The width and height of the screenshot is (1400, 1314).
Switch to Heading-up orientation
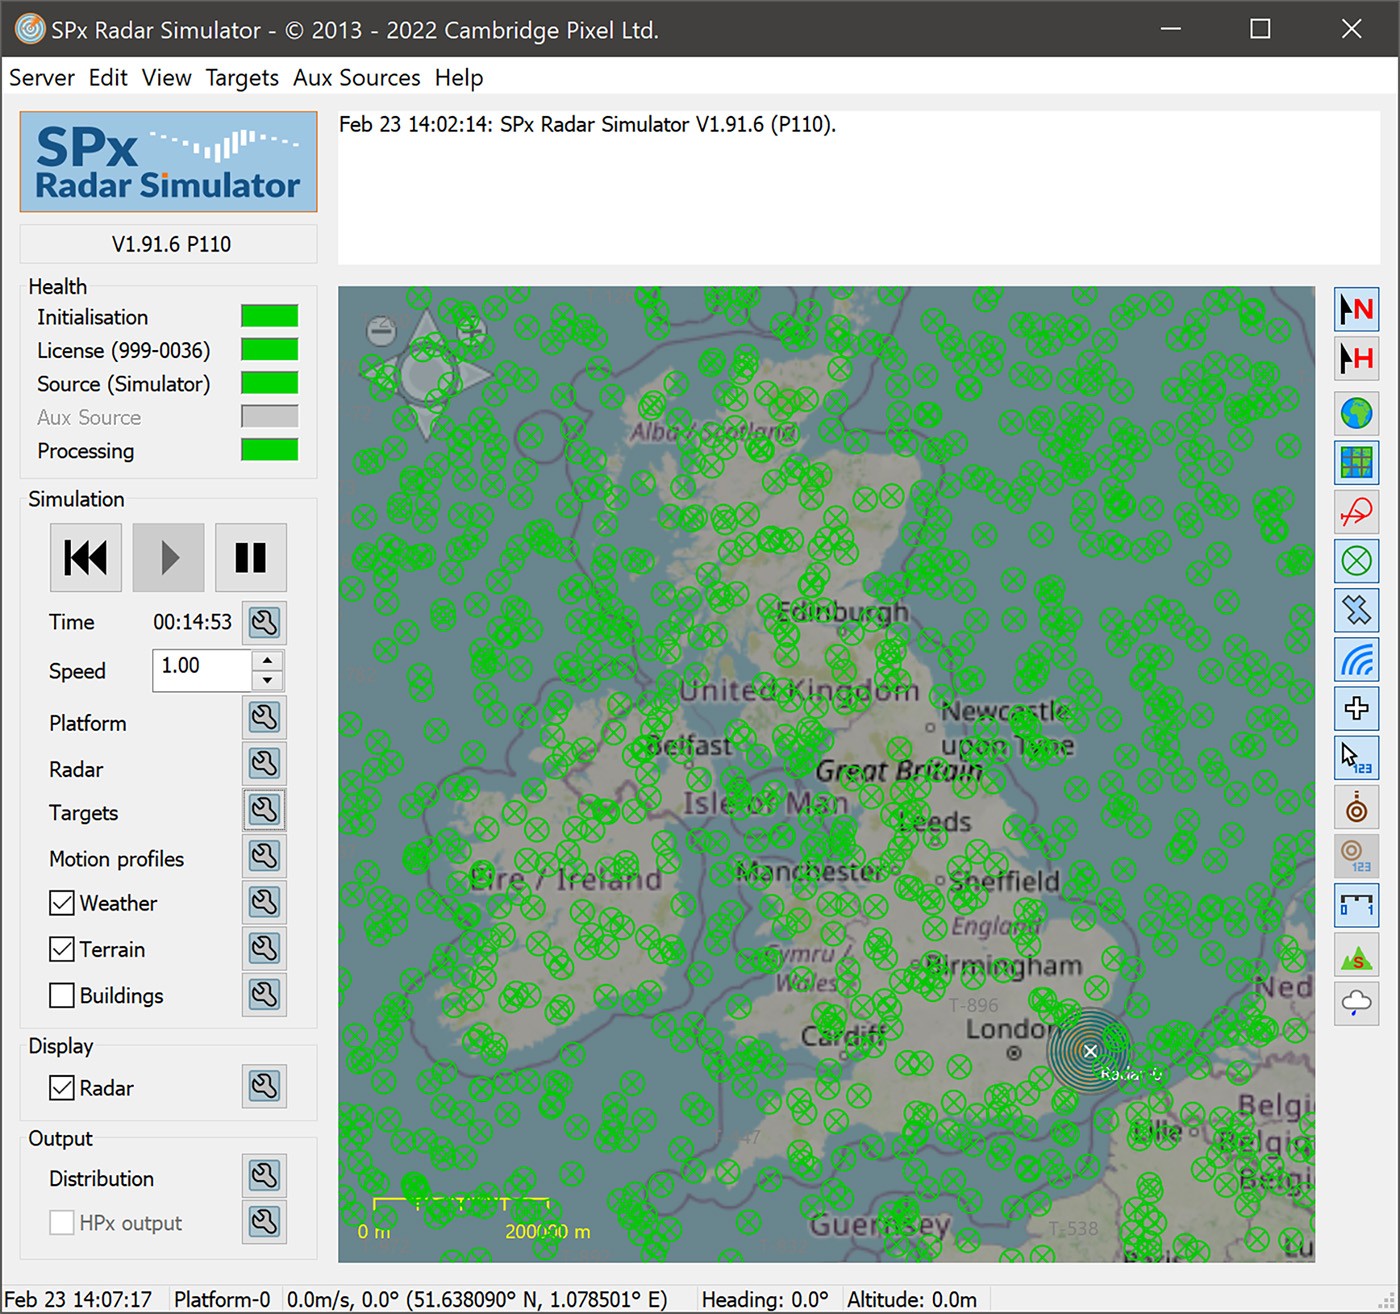(1356, 359)
